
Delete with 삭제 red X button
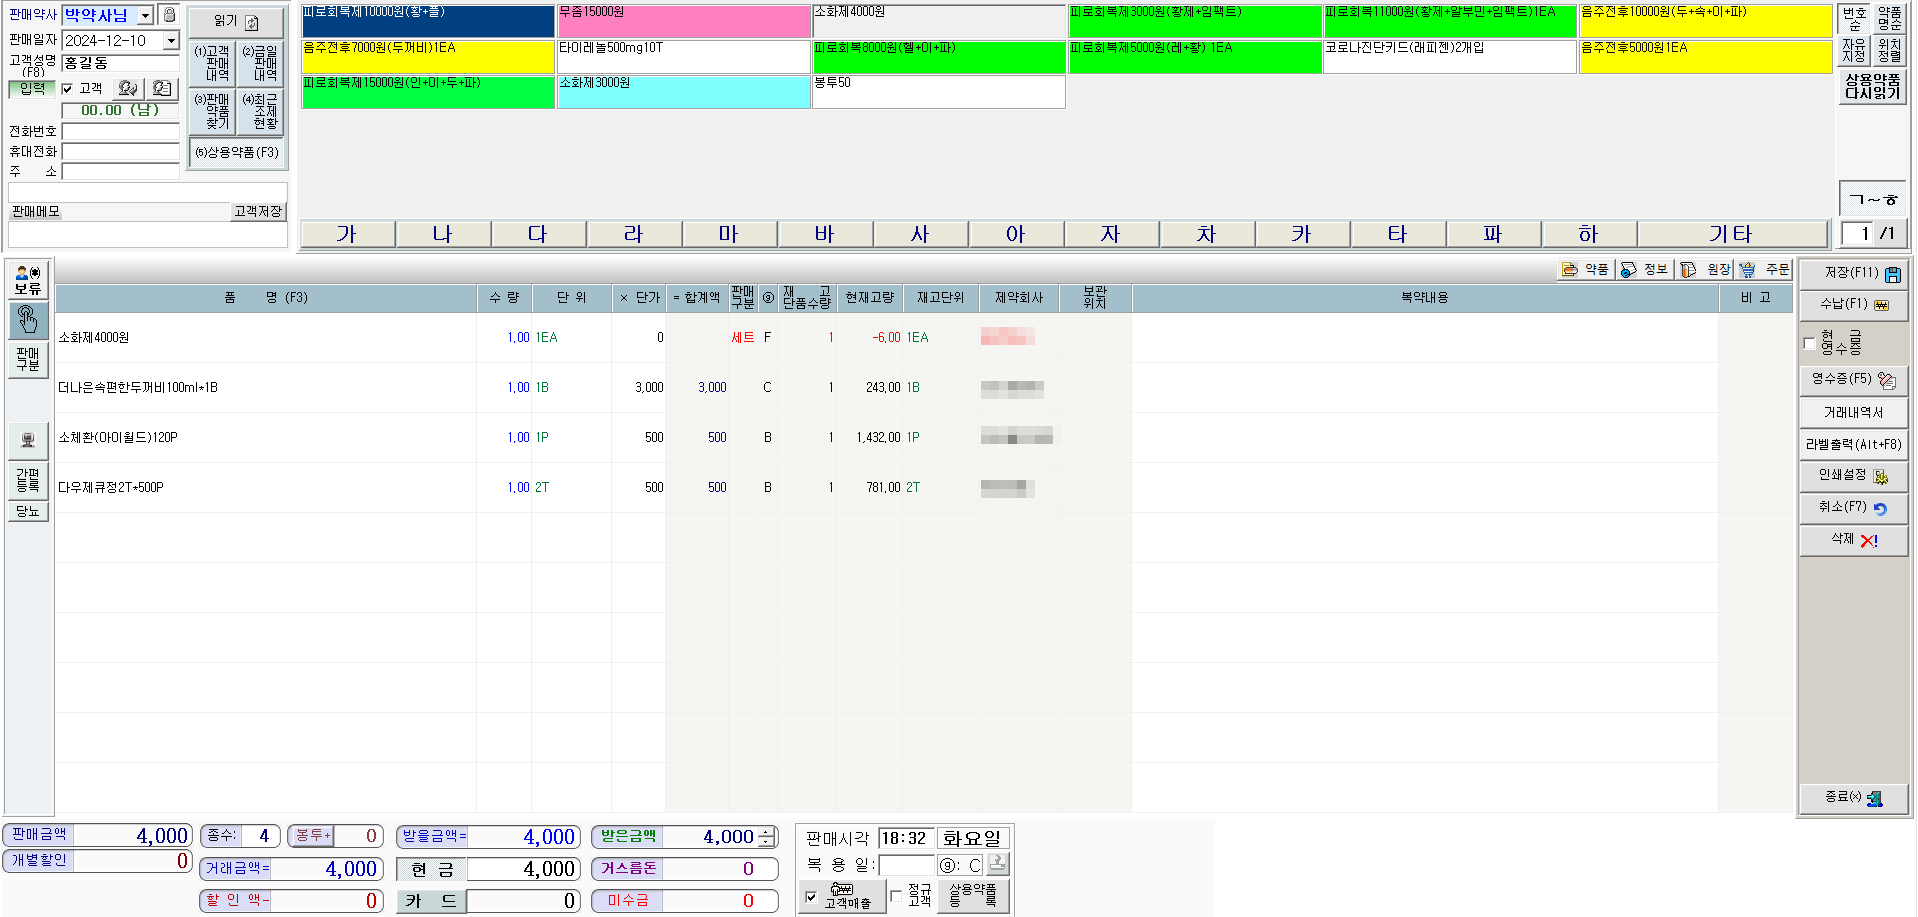coord(1854,540)
